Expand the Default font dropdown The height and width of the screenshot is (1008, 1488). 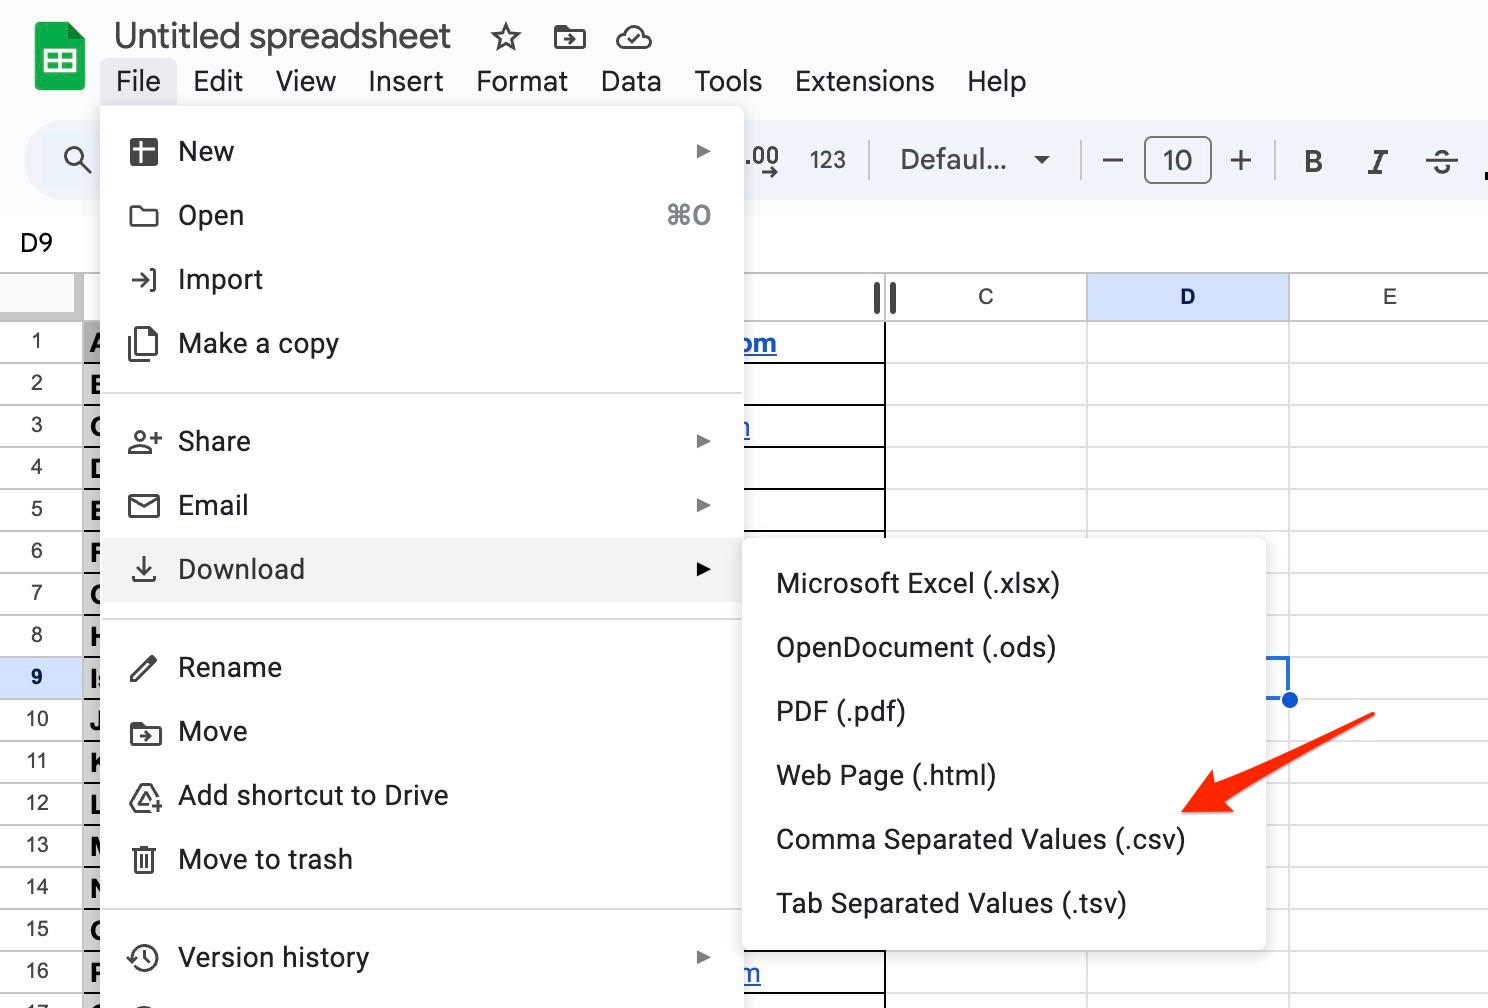(x=974, y=160)
